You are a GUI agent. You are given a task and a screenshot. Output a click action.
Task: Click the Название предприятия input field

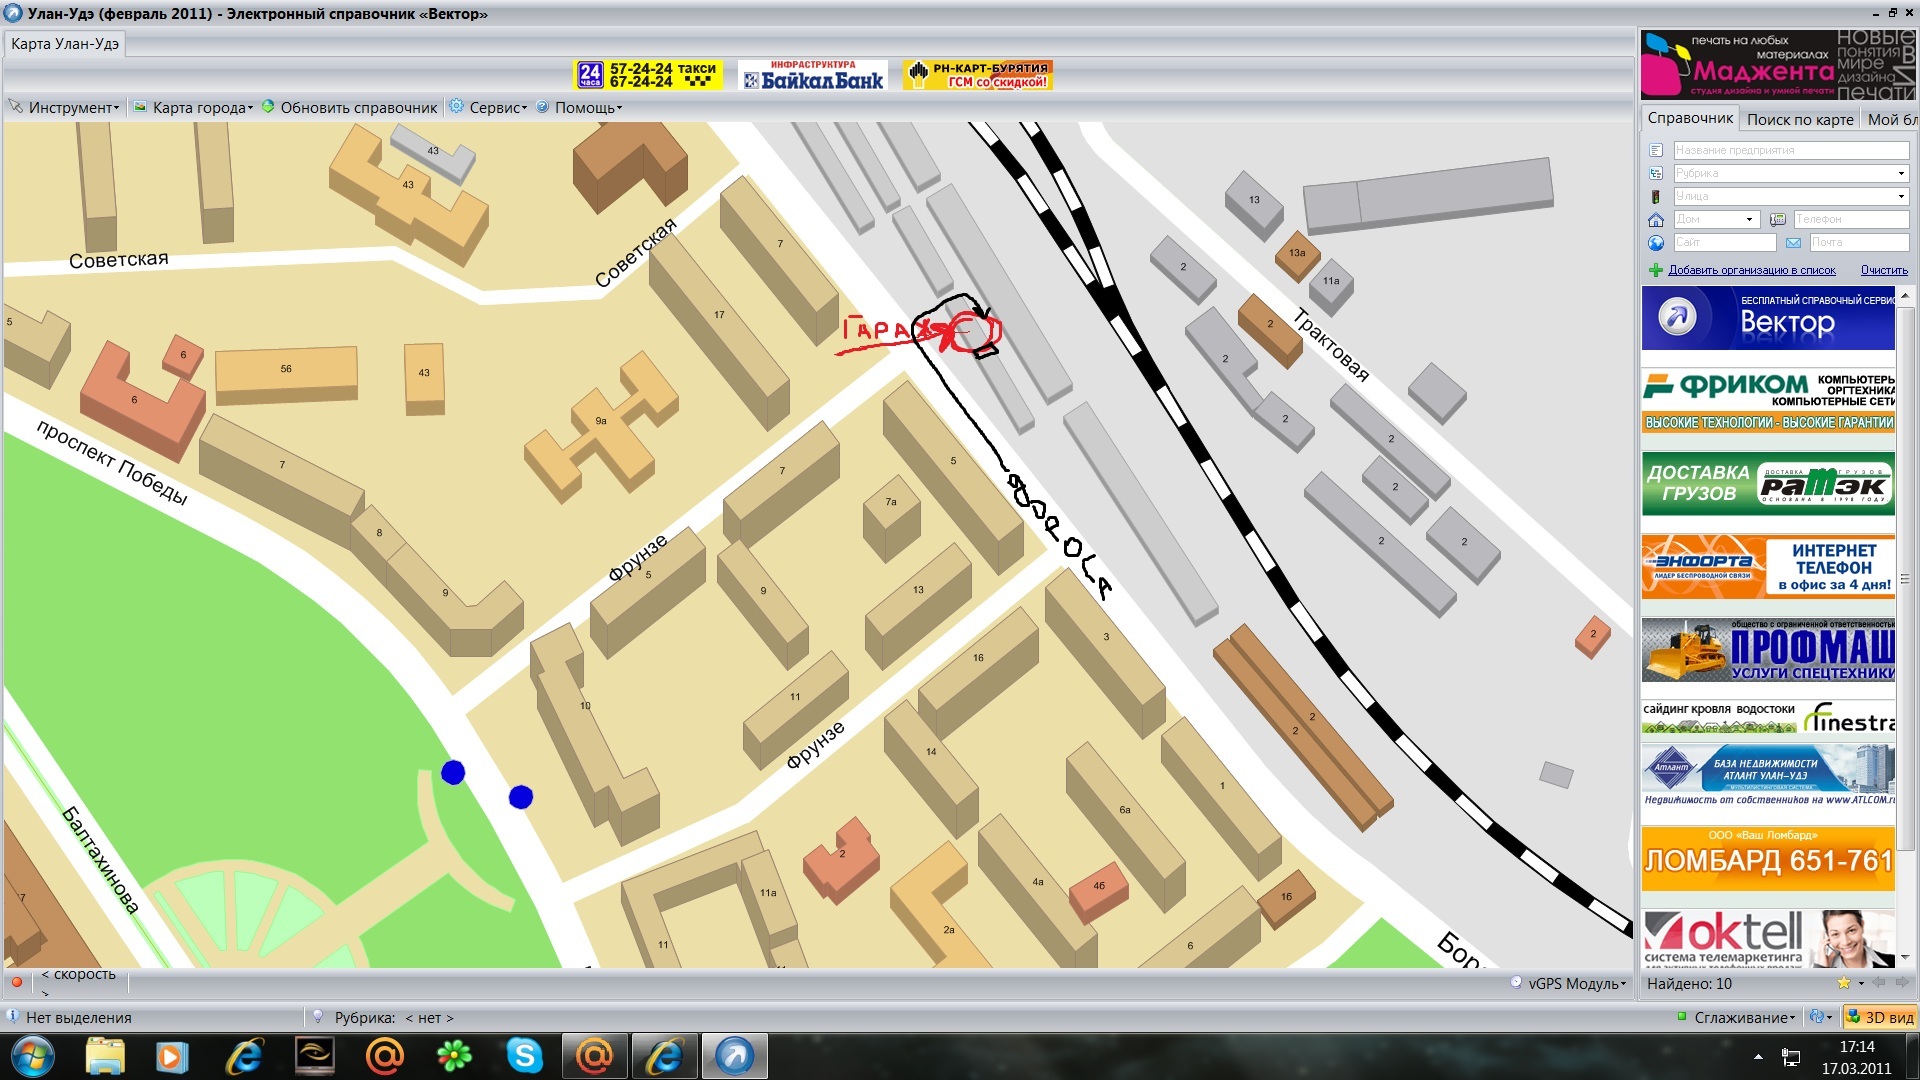1790,151
